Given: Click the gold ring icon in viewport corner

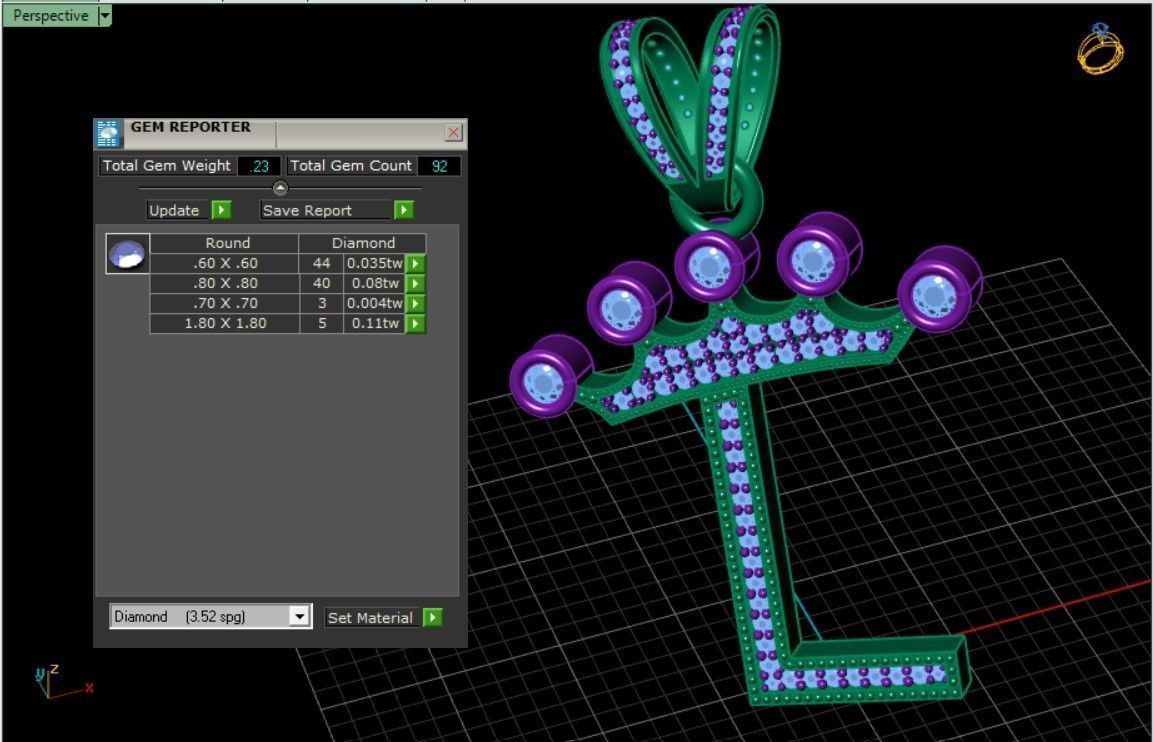Looking at the screenshot, I should point(1101,49).
